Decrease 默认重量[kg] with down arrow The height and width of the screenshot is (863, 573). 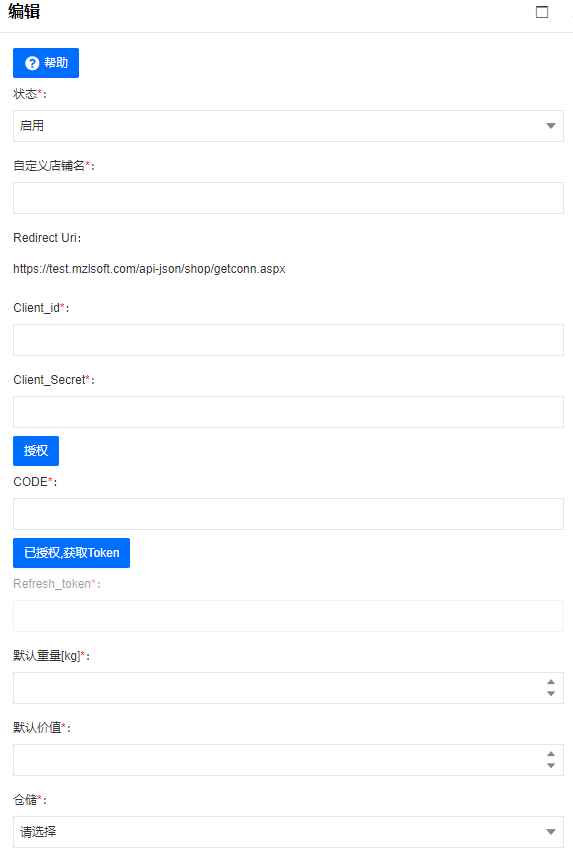pyautogui.click(x=551, y=693)
